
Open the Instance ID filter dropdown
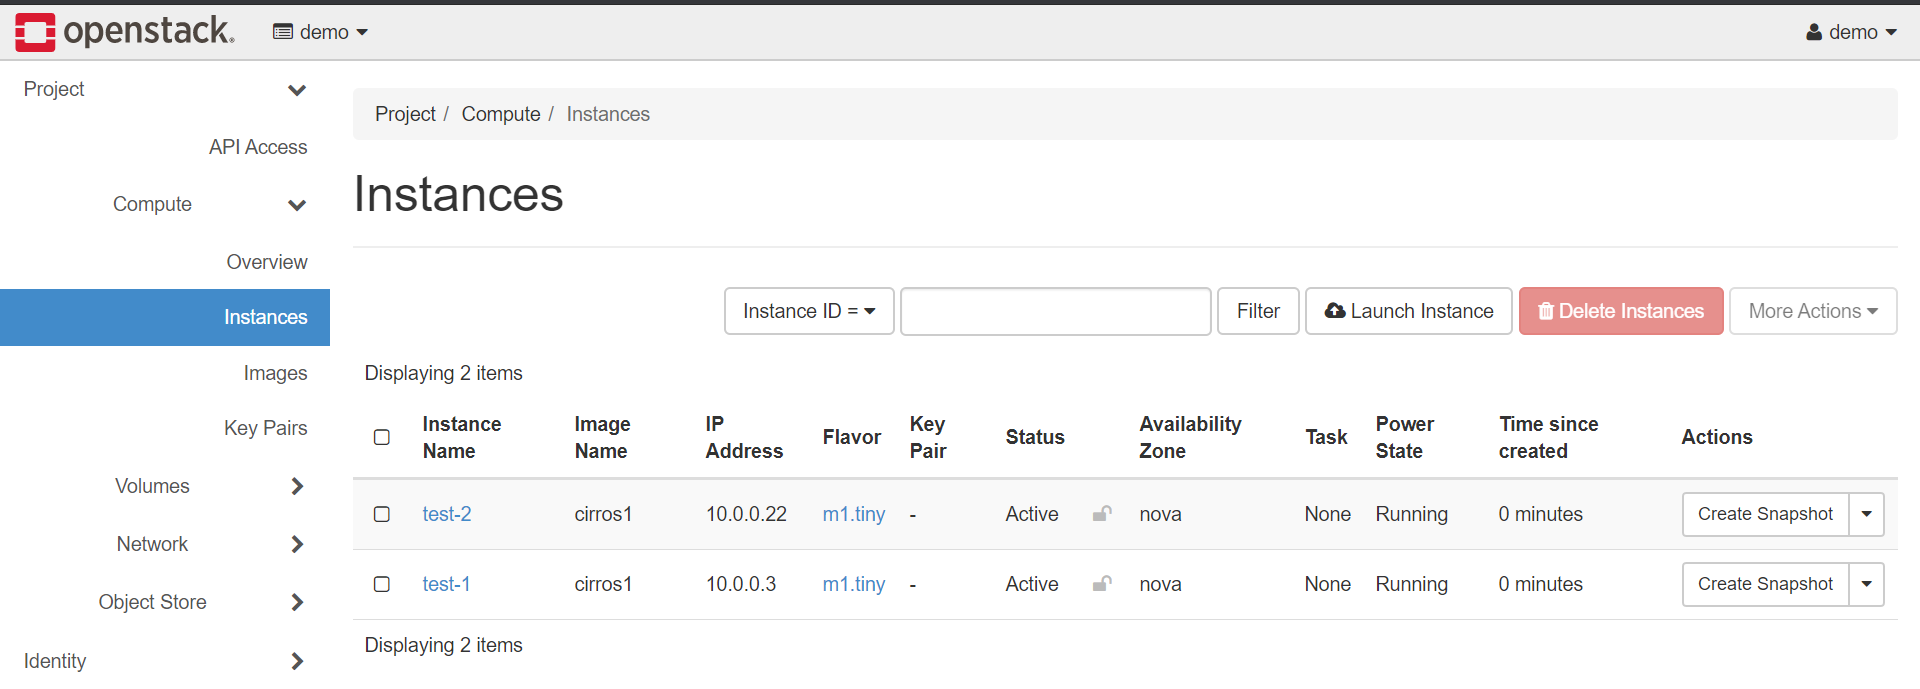809,311
